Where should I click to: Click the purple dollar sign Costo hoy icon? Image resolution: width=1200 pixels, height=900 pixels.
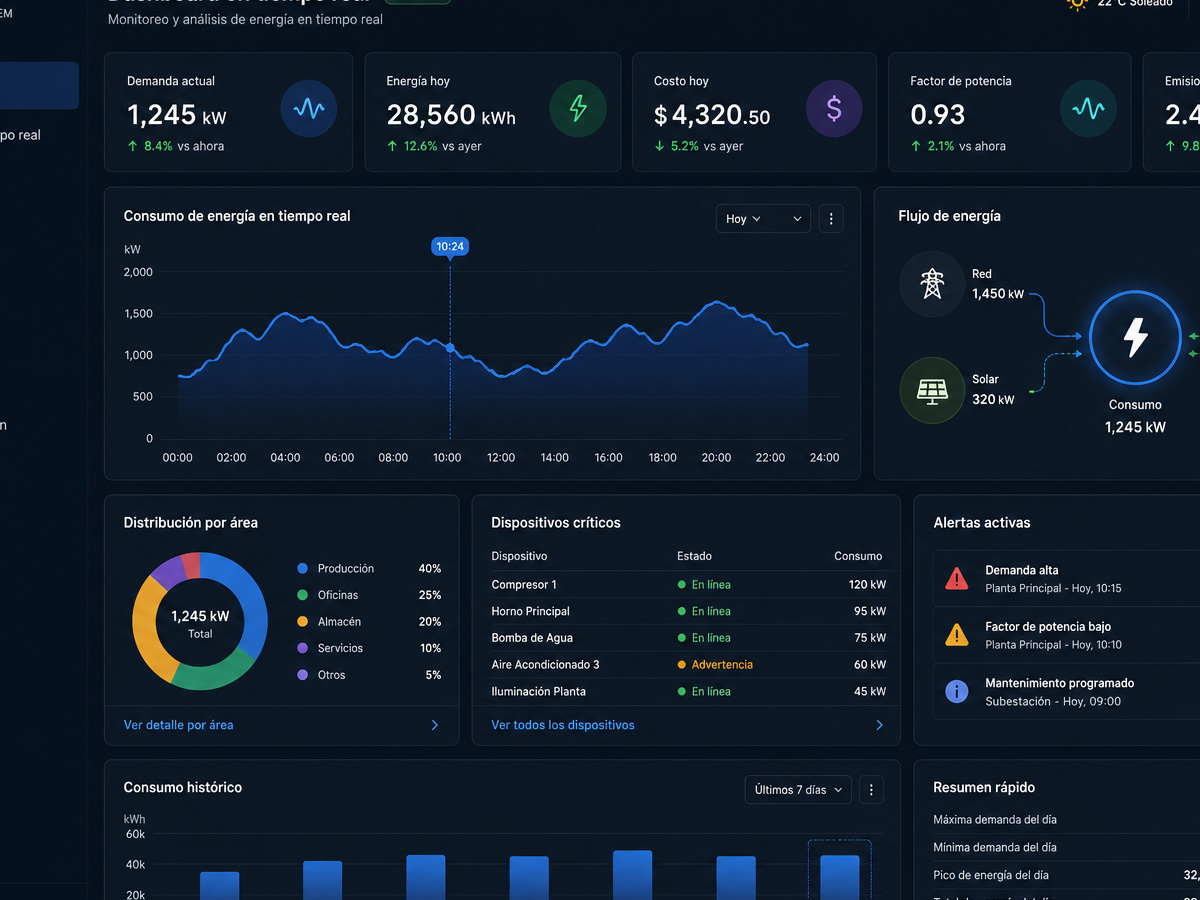[x=834, y=109]
